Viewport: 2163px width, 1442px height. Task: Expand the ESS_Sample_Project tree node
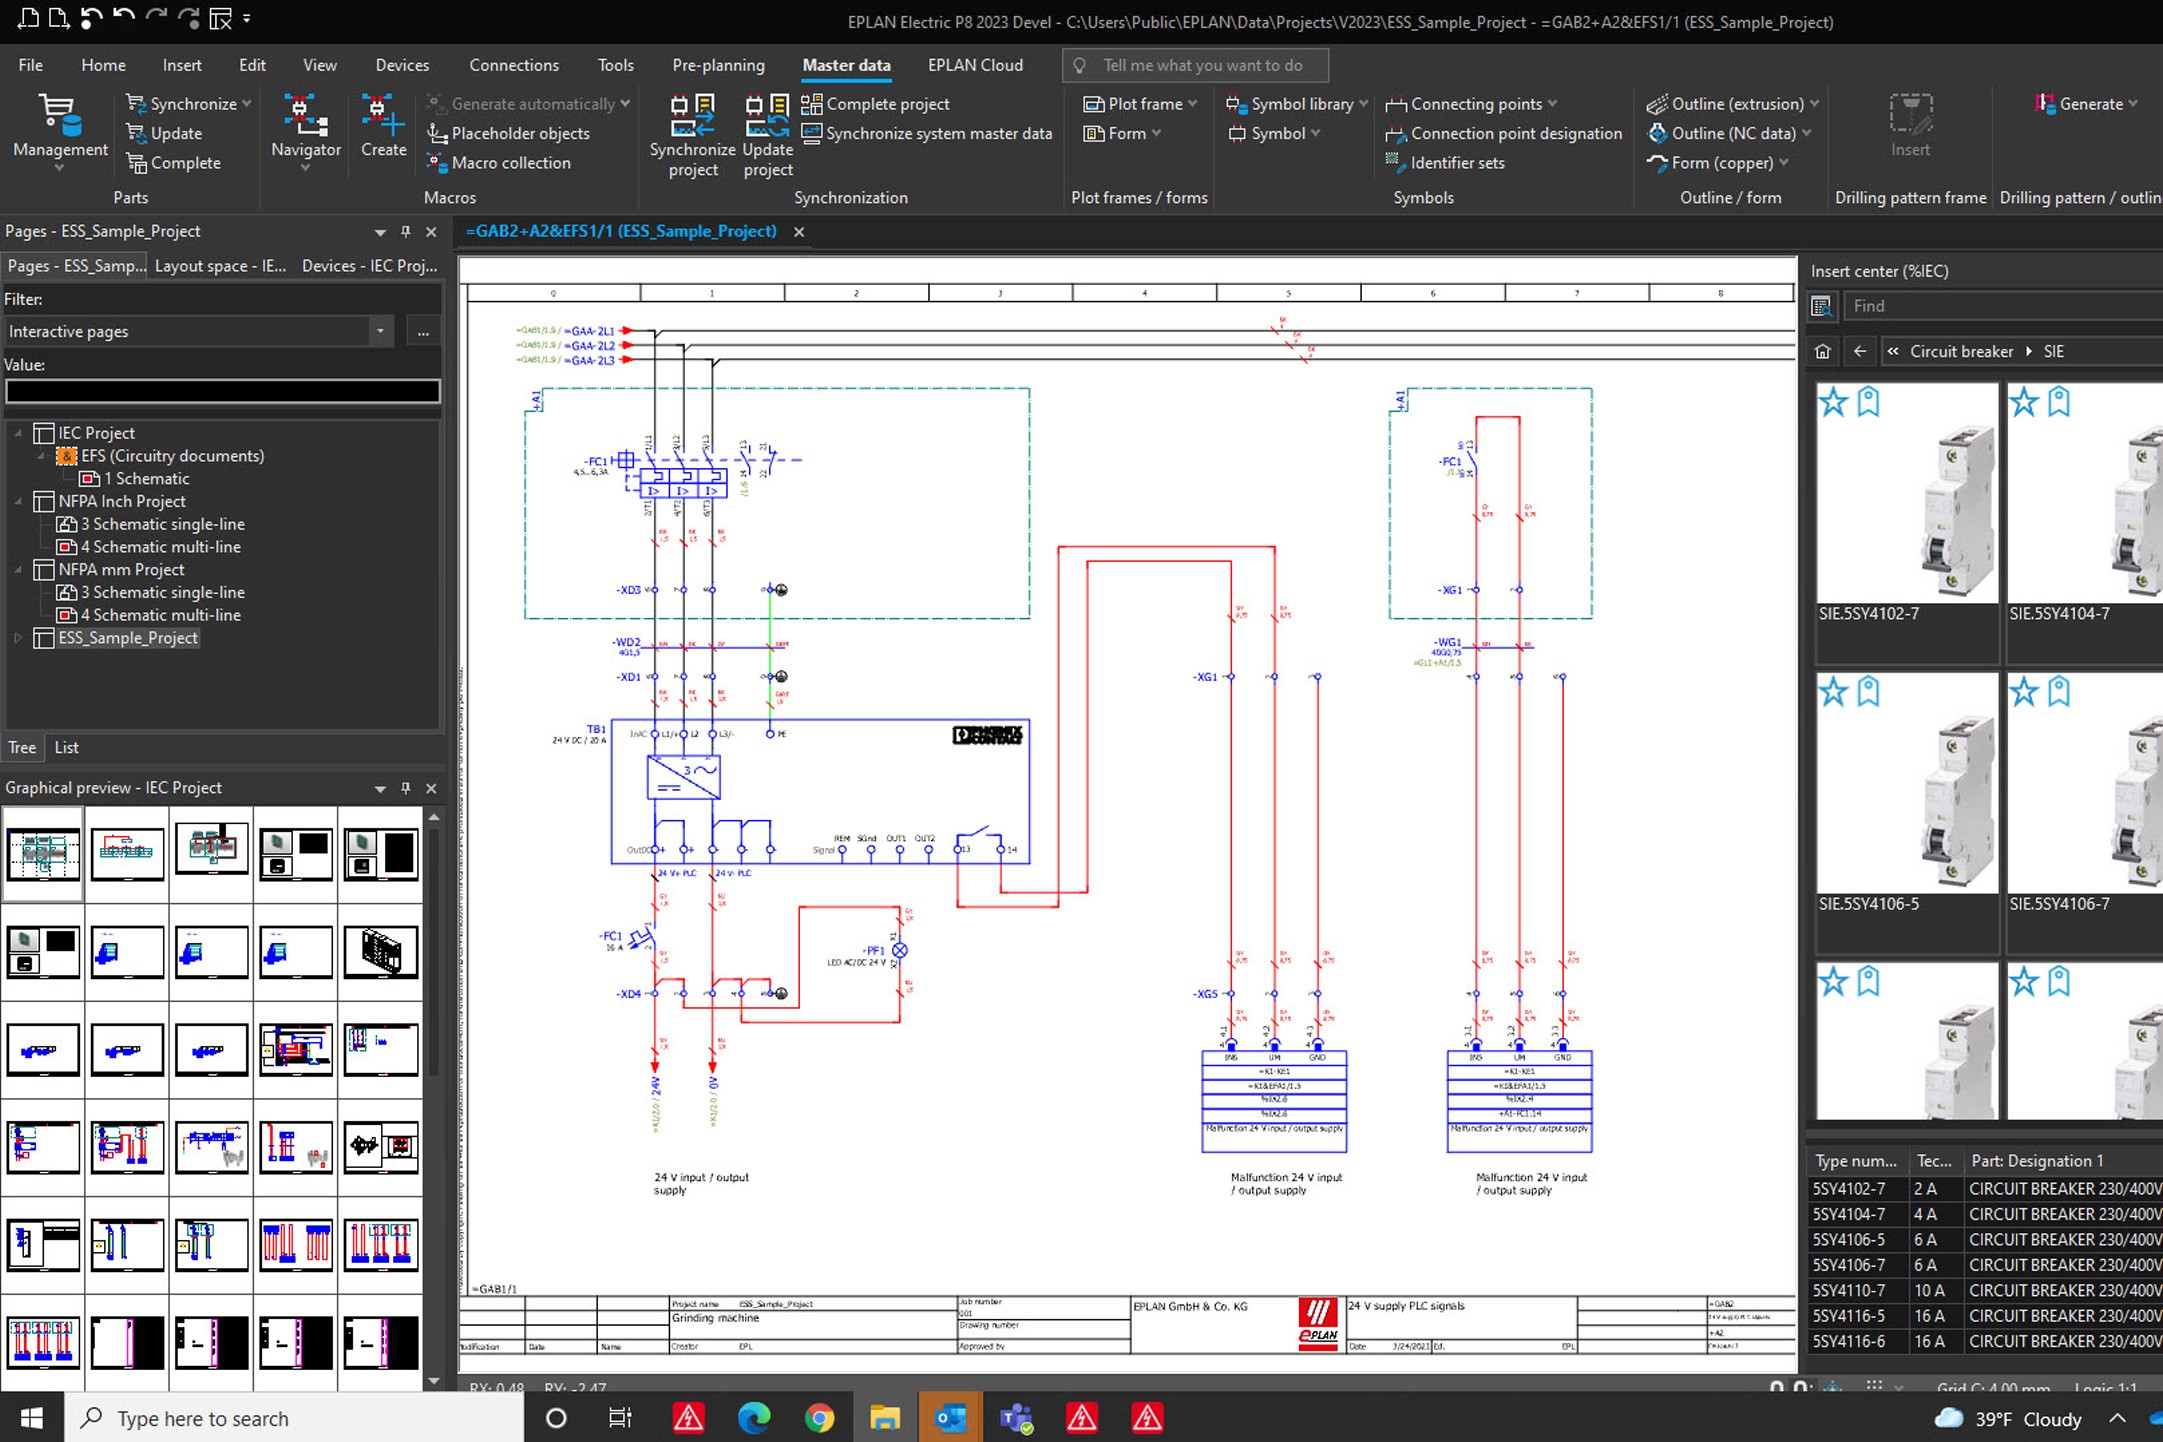tap(18, 638)
